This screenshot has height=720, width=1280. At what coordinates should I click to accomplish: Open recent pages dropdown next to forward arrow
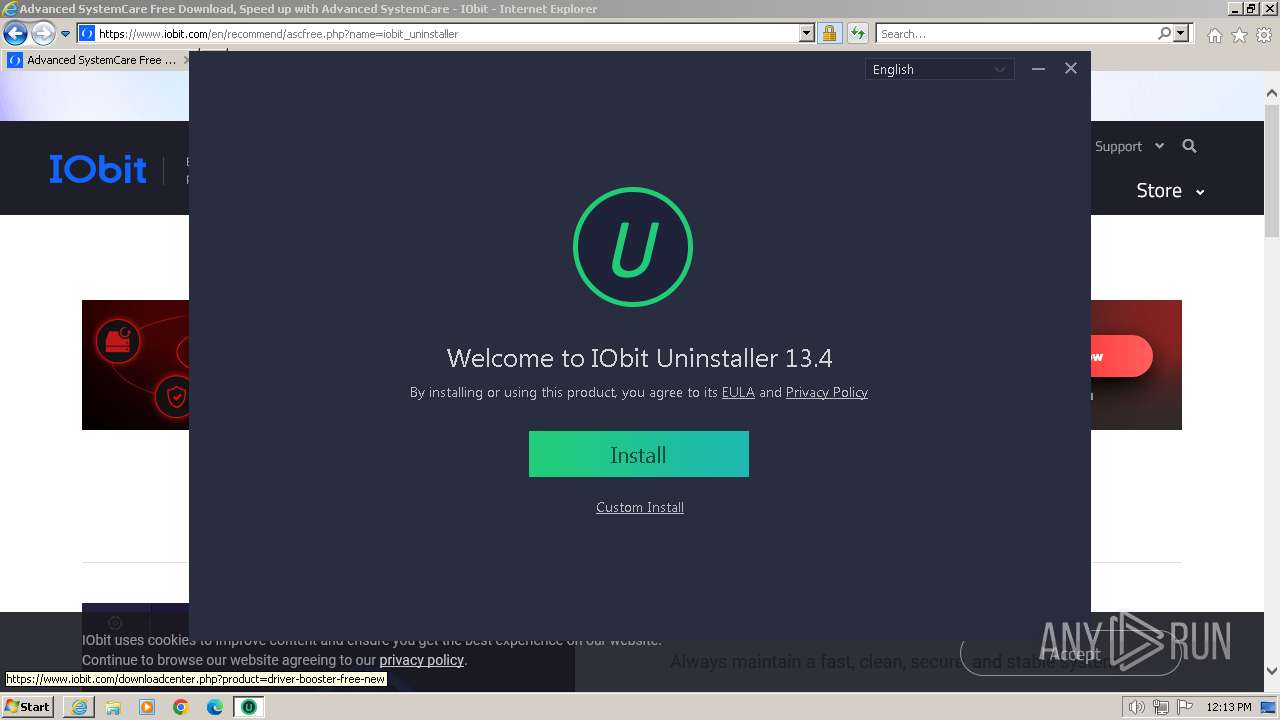pos(66,34)
